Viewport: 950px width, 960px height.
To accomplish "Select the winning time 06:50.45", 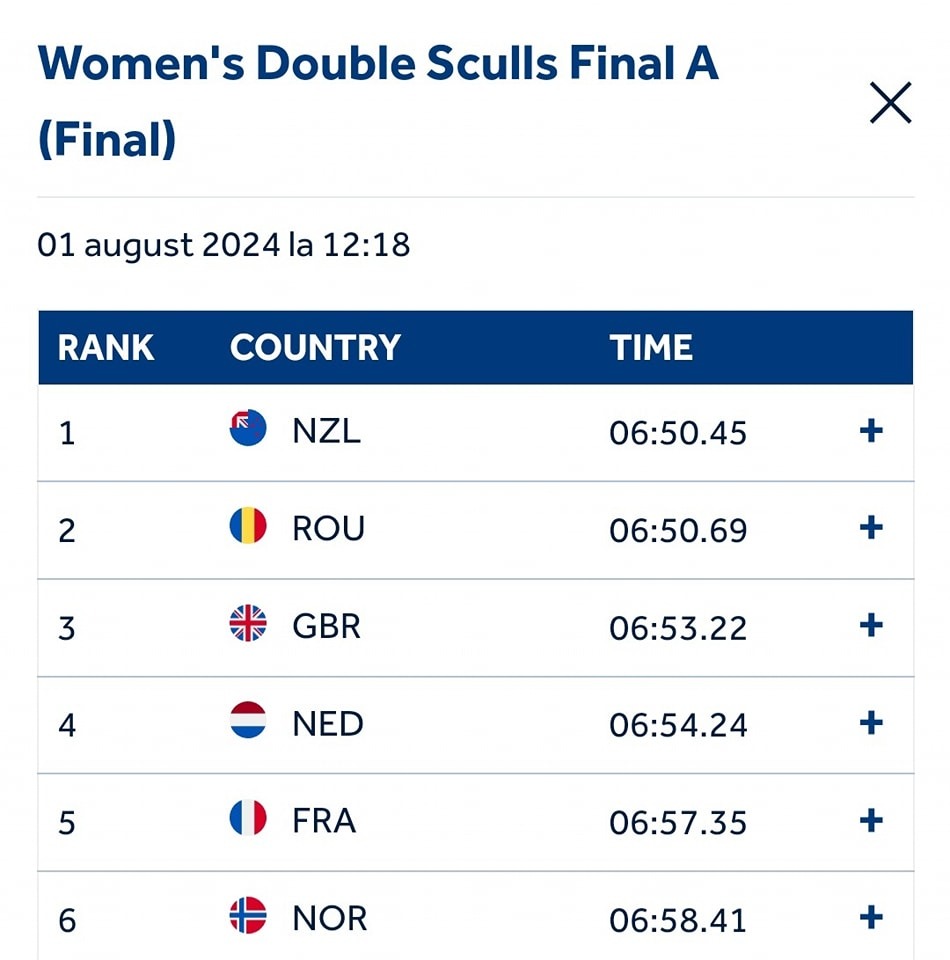I will click(x=678, y=433).
